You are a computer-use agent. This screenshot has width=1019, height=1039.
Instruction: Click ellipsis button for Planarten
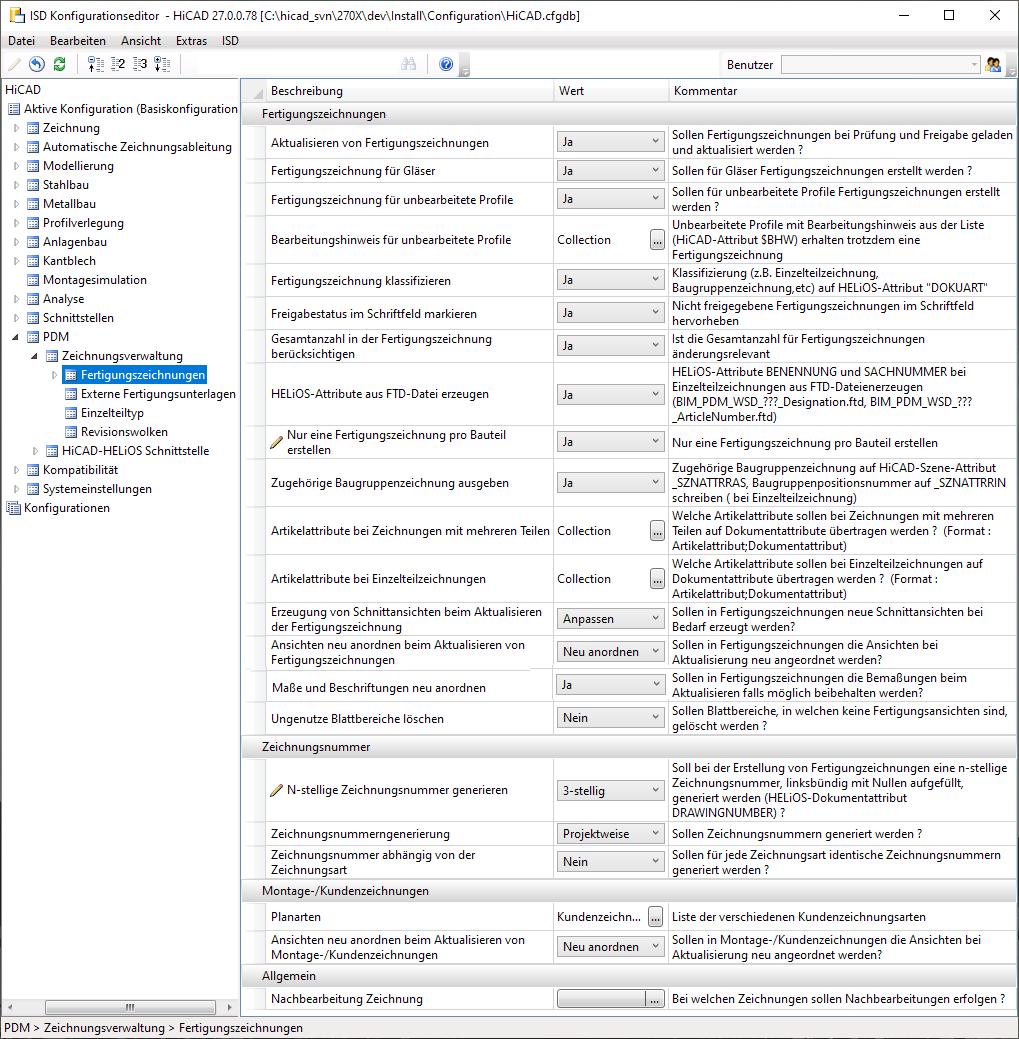[x=655, y=916]
